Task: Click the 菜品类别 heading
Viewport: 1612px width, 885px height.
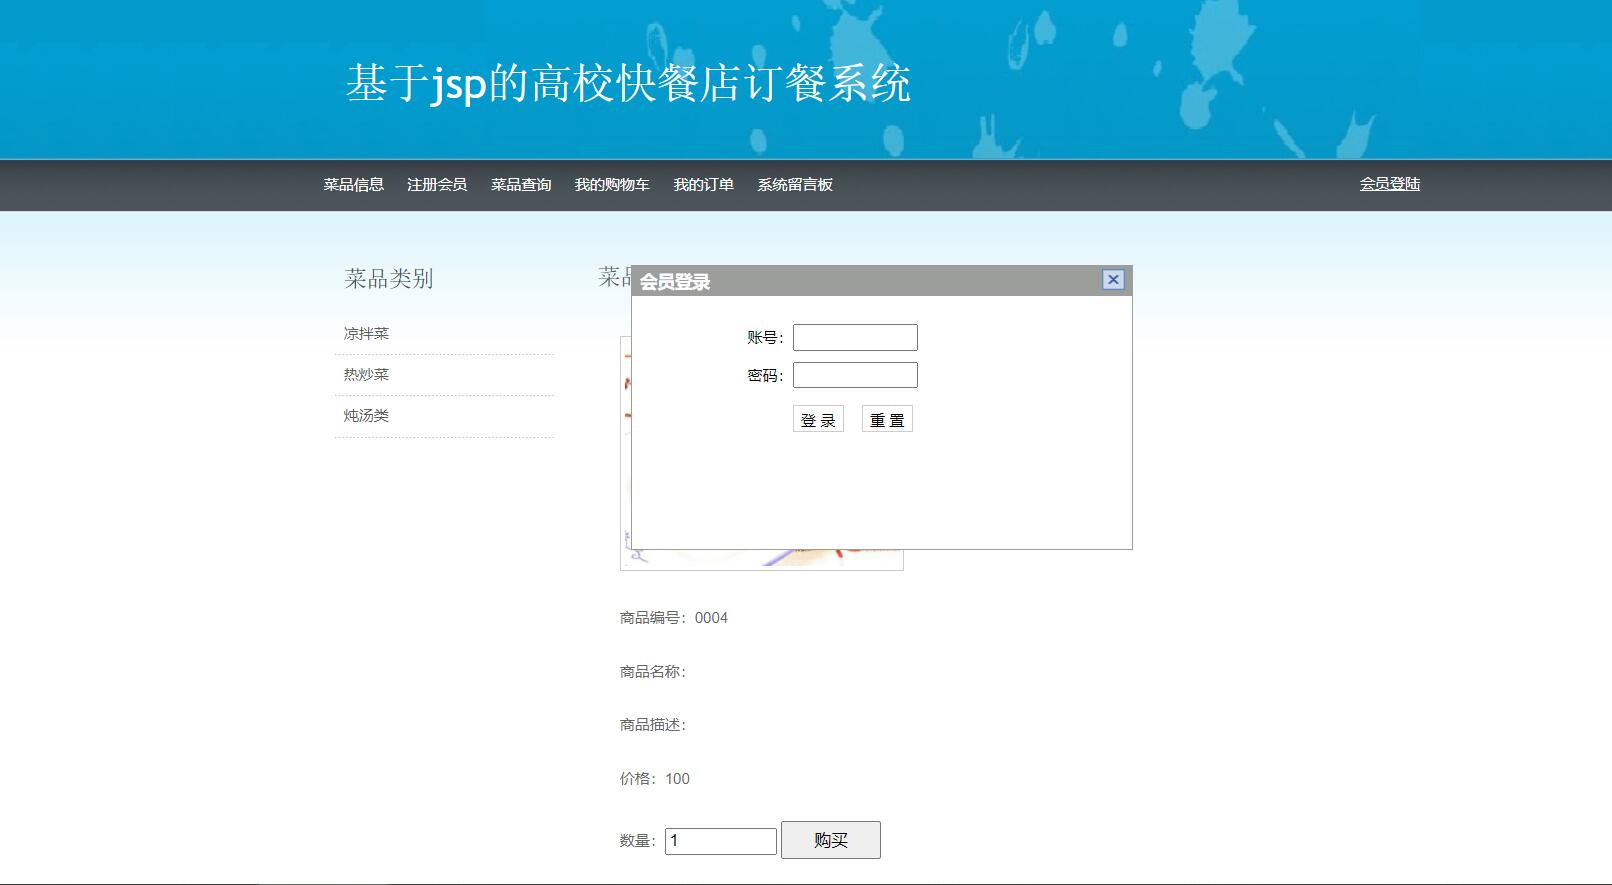Action: tap(389, 279)
